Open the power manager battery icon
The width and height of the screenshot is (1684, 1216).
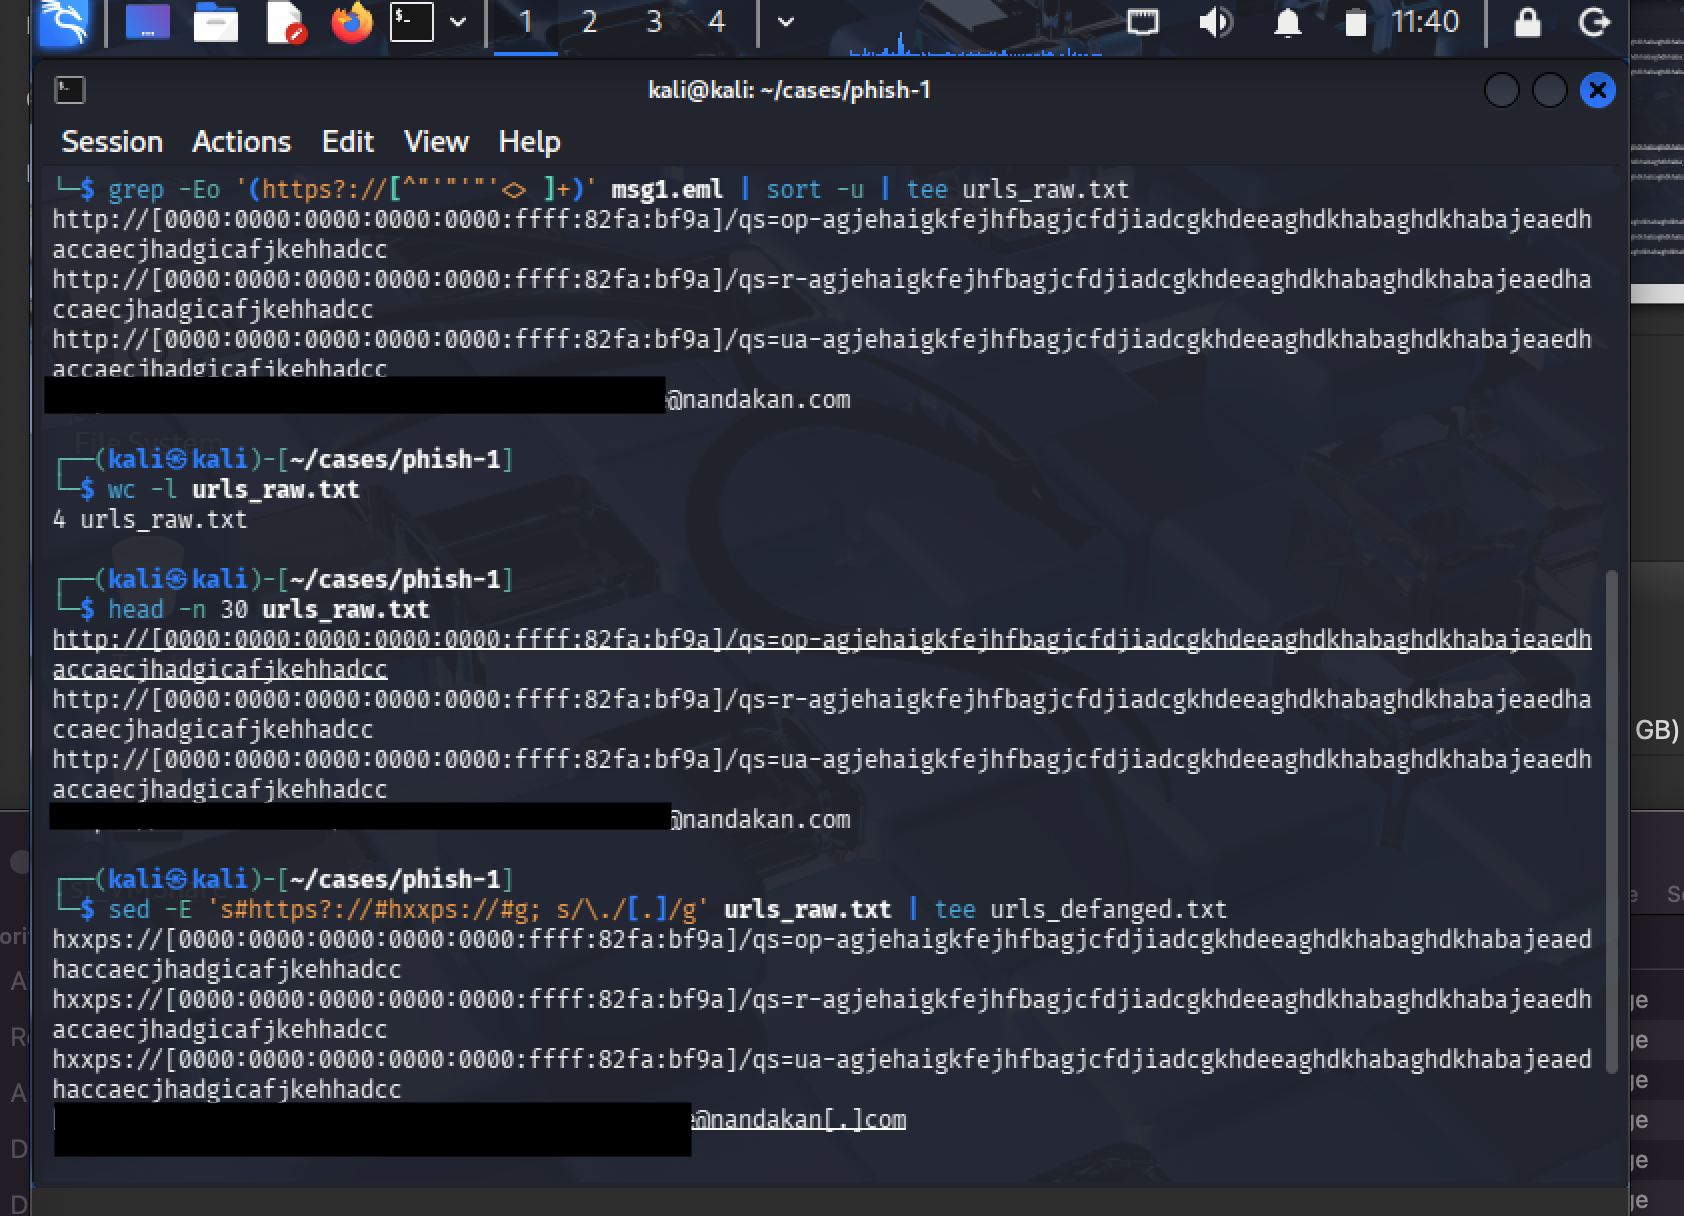1355,22
